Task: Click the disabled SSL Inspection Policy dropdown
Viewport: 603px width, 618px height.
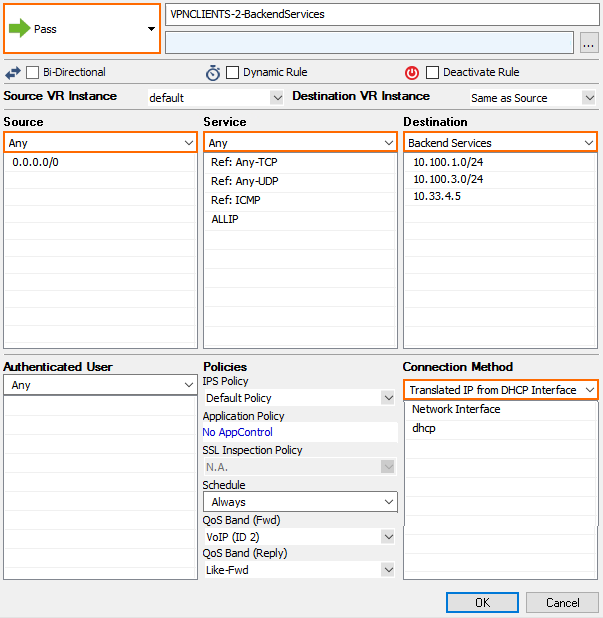Action: pyautogui.click(x=300, y=467)
